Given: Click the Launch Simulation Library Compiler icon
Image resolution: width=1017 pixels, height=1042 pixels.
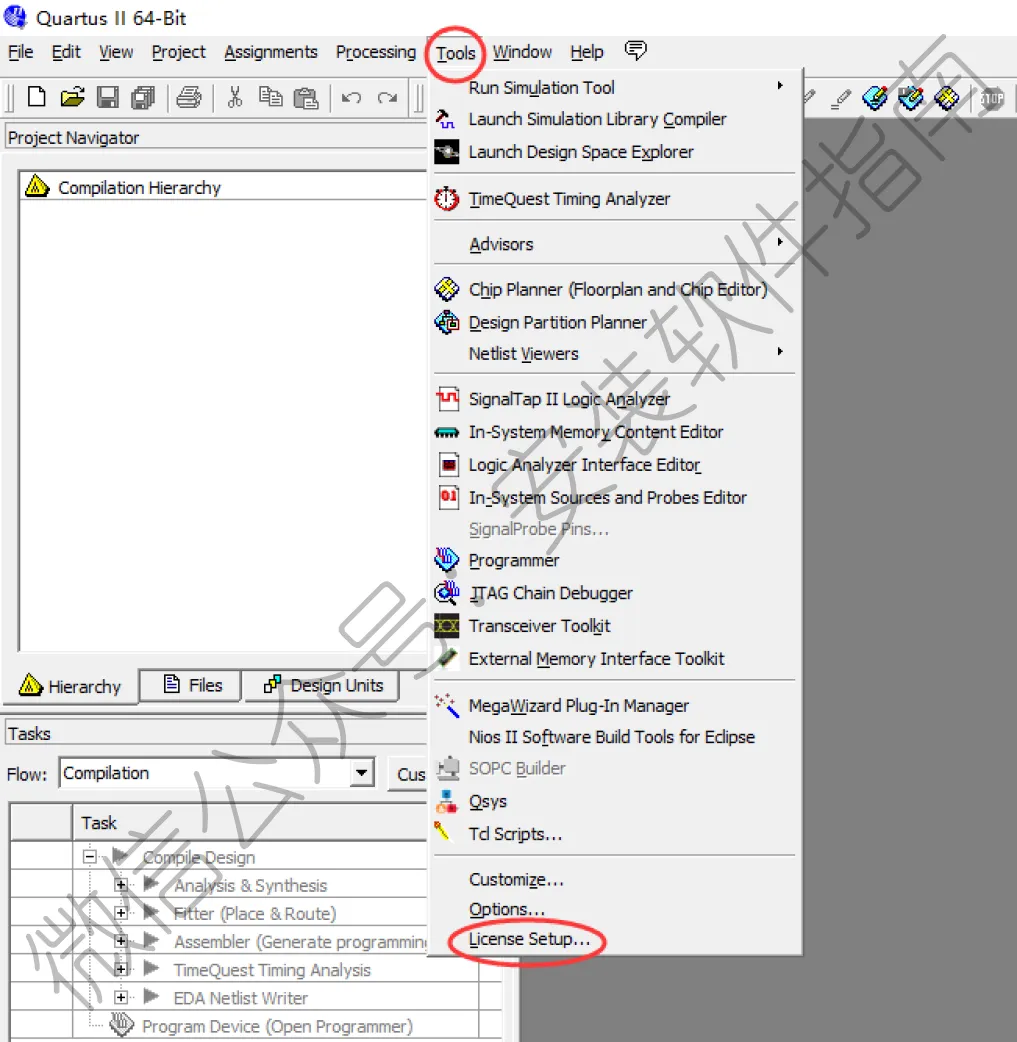Looking at the screenshot, I should pyautogui.click(x=445, y=120).
